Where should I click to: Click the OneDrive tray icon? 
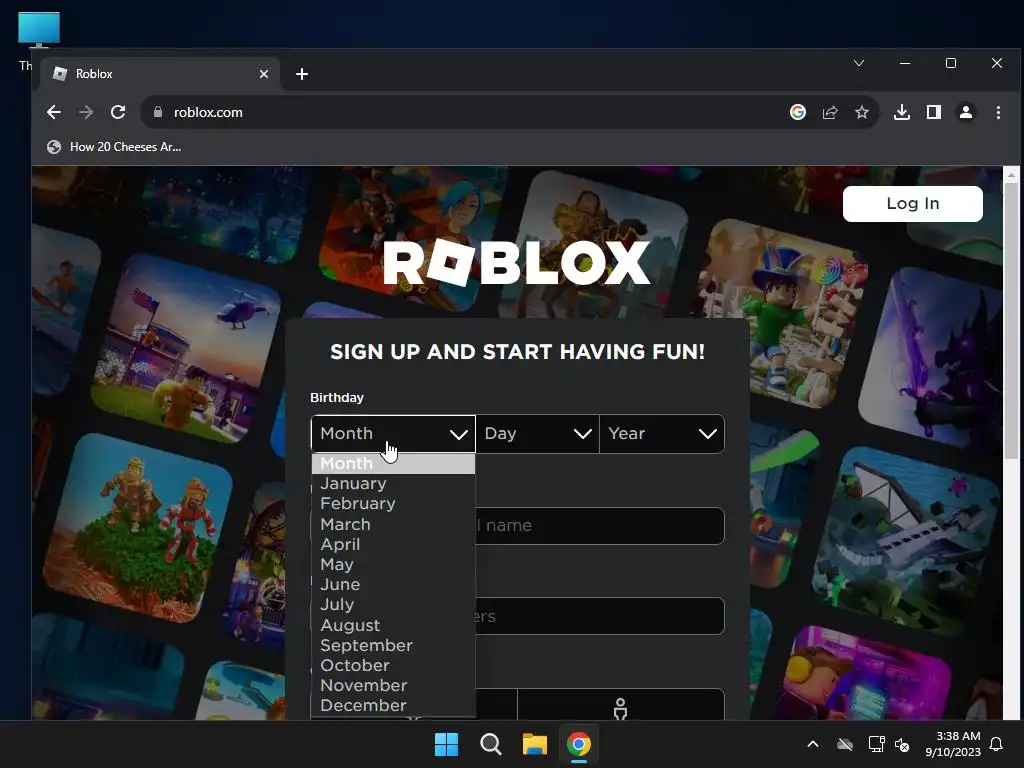tap(845, 744)
